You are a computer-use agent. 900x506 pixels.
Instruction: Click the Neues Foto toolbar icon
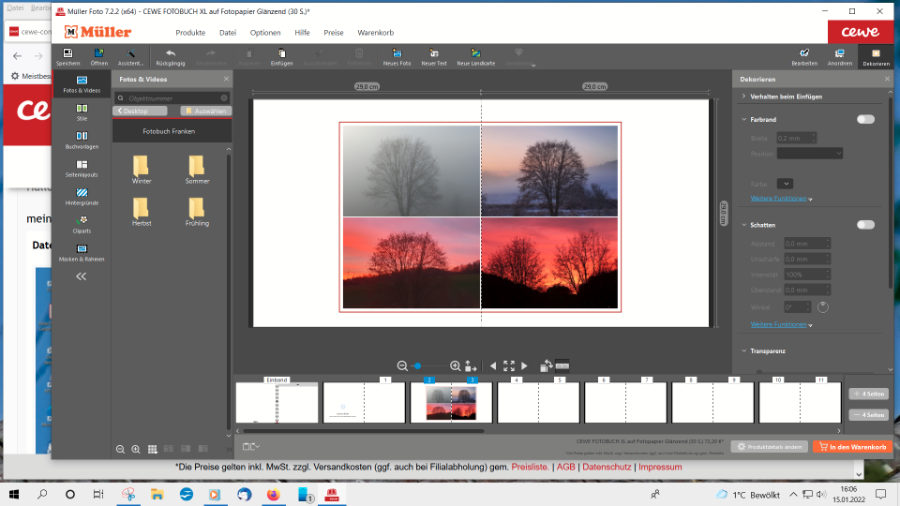396,56
